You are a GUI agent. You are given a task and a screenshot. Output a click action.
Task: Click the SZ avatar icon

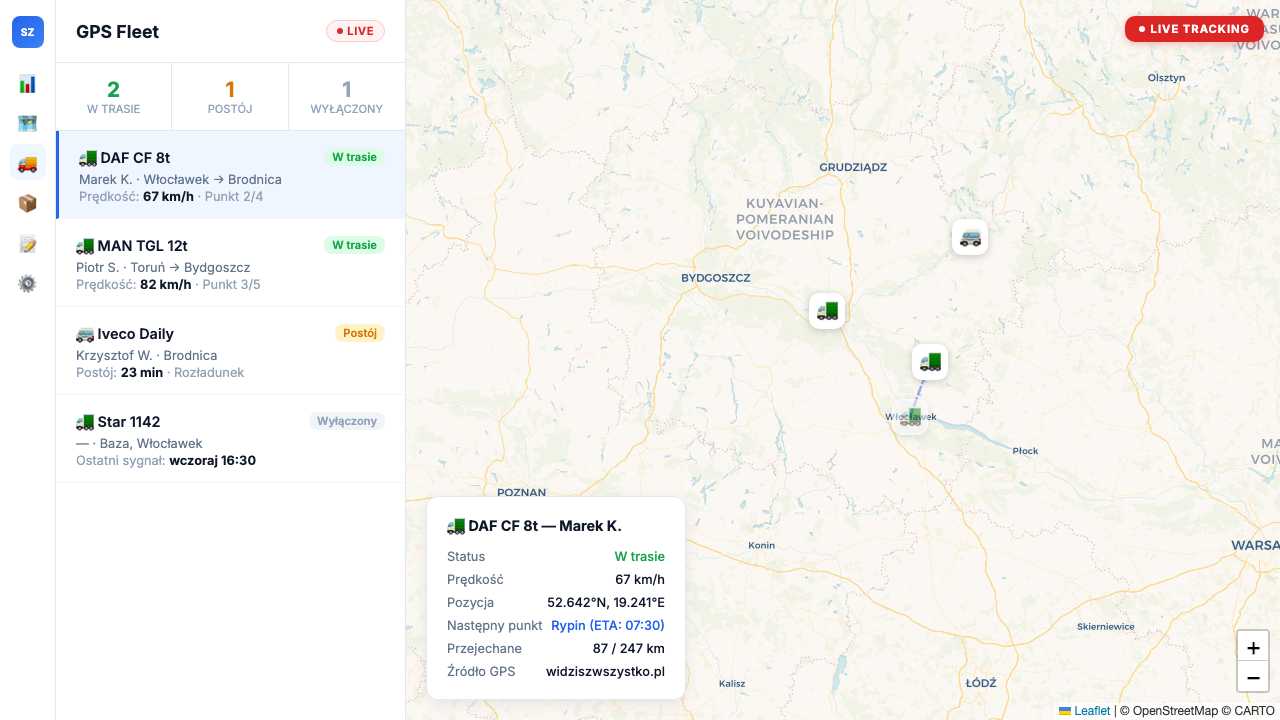tap(27, 31)
